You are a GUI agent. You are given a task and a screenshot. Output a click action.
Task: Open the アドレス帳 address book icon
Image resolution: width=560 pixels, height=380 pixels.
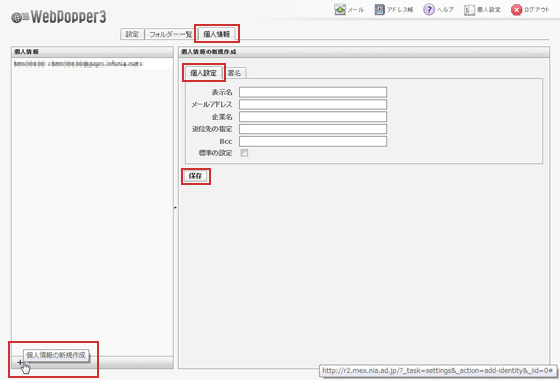tap(379, 10)
